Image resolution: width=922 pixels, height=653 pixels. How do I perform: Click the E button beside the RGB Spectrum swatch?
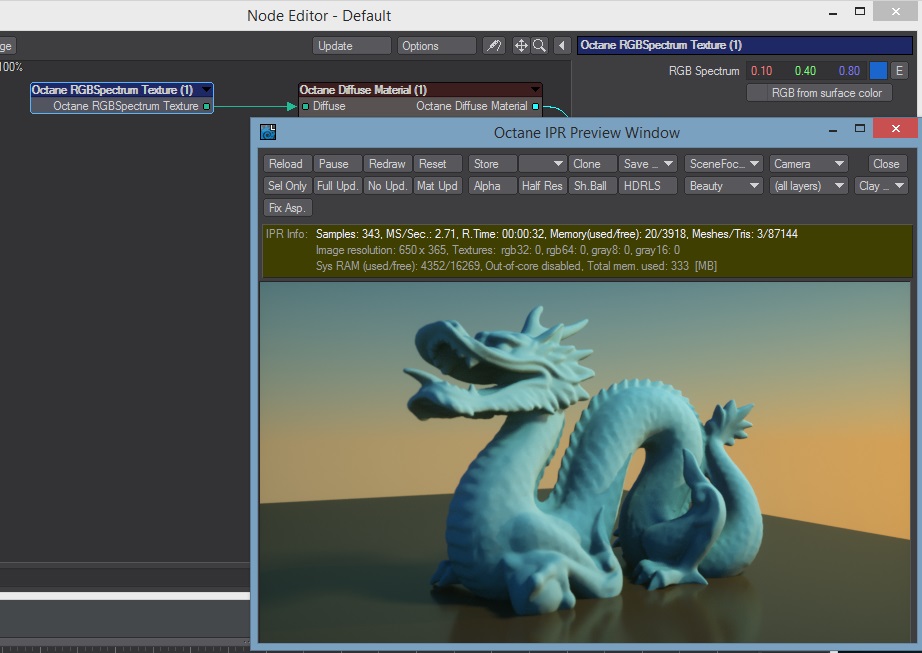899,71
